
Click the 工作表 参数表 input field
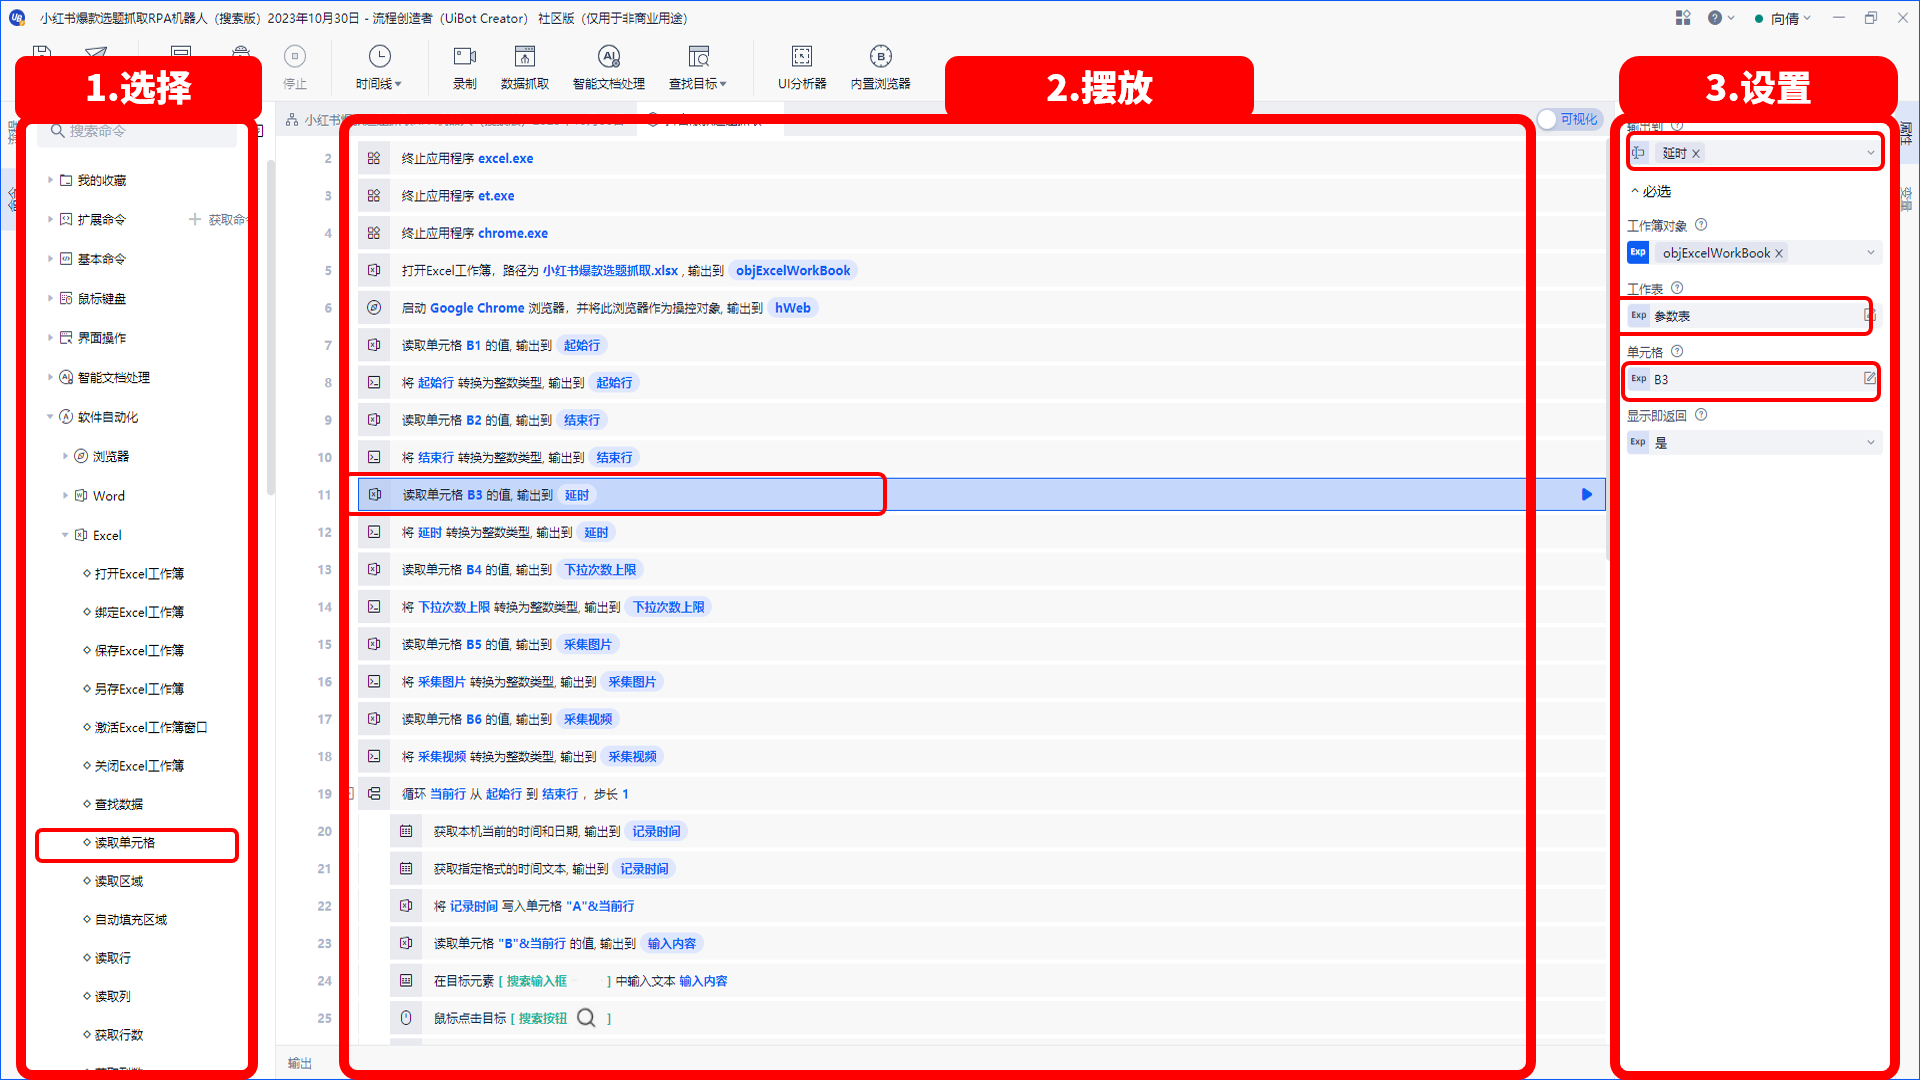pos(1754,316)
